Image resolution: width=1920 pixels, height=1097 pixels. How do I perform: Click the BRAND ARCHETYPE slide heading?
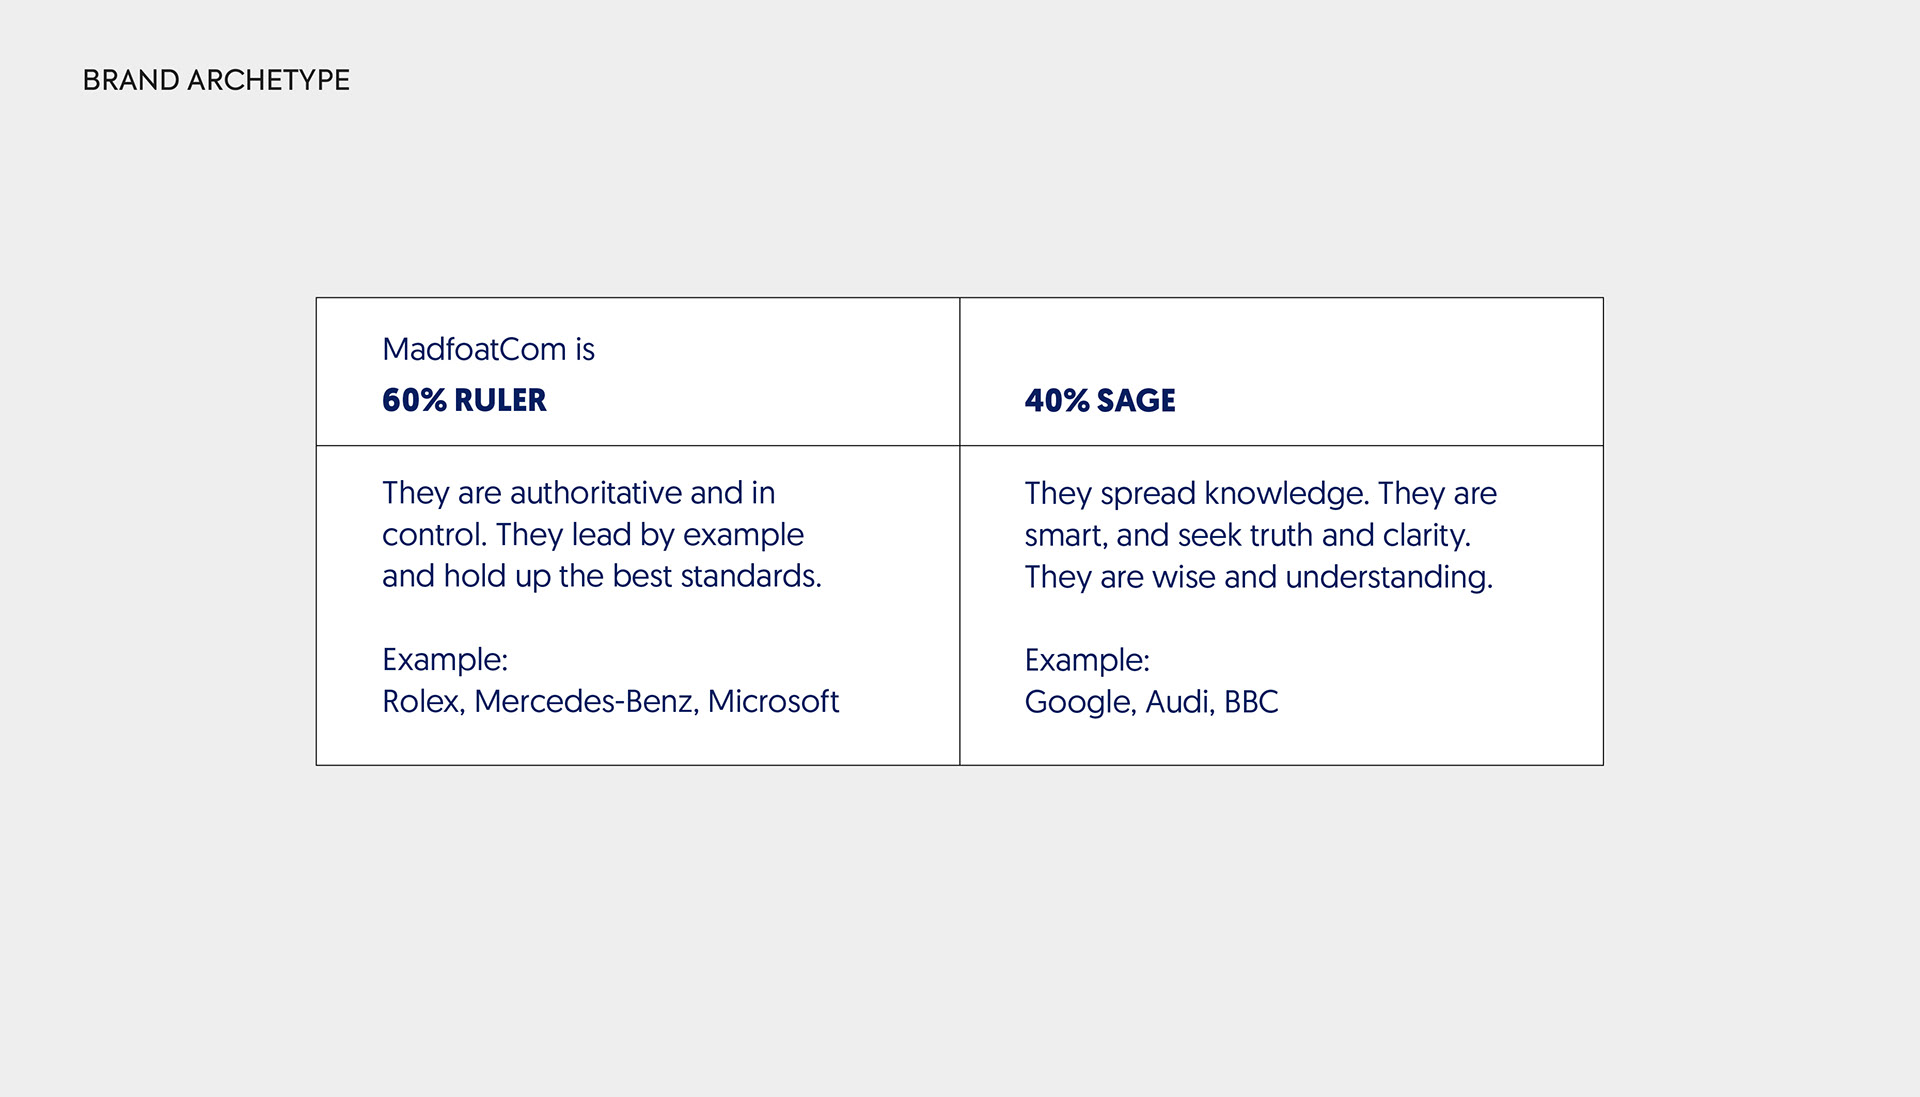tap(216, 80)
